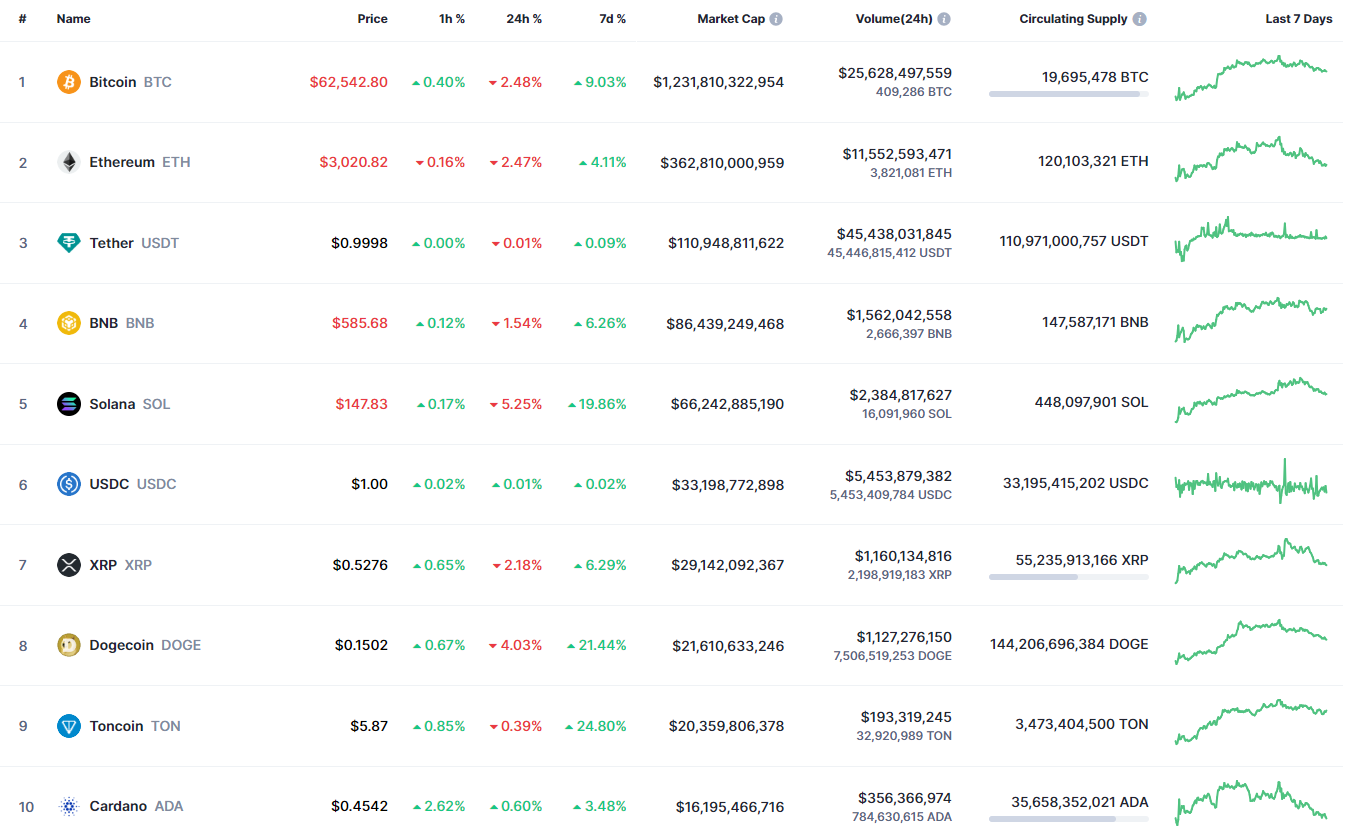This screenshot has height=835, width=1359.
Task: Click XRP price $0.5276
Action: pos(360,565)
